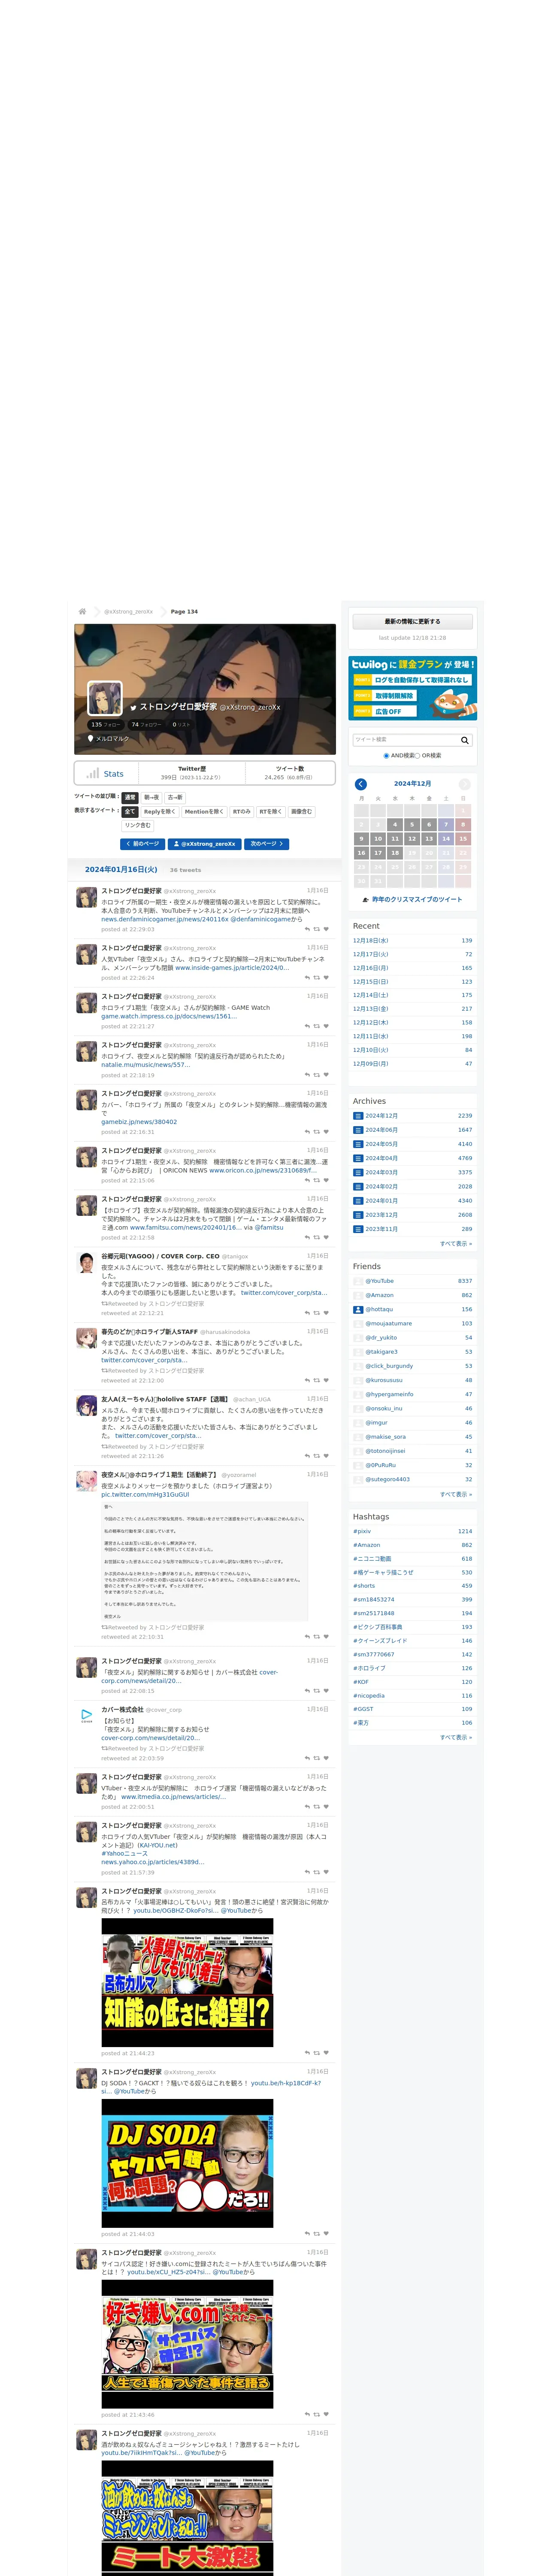Show 全て tweets filter
Screen dimensions: 551x2576
pos(129,812)
